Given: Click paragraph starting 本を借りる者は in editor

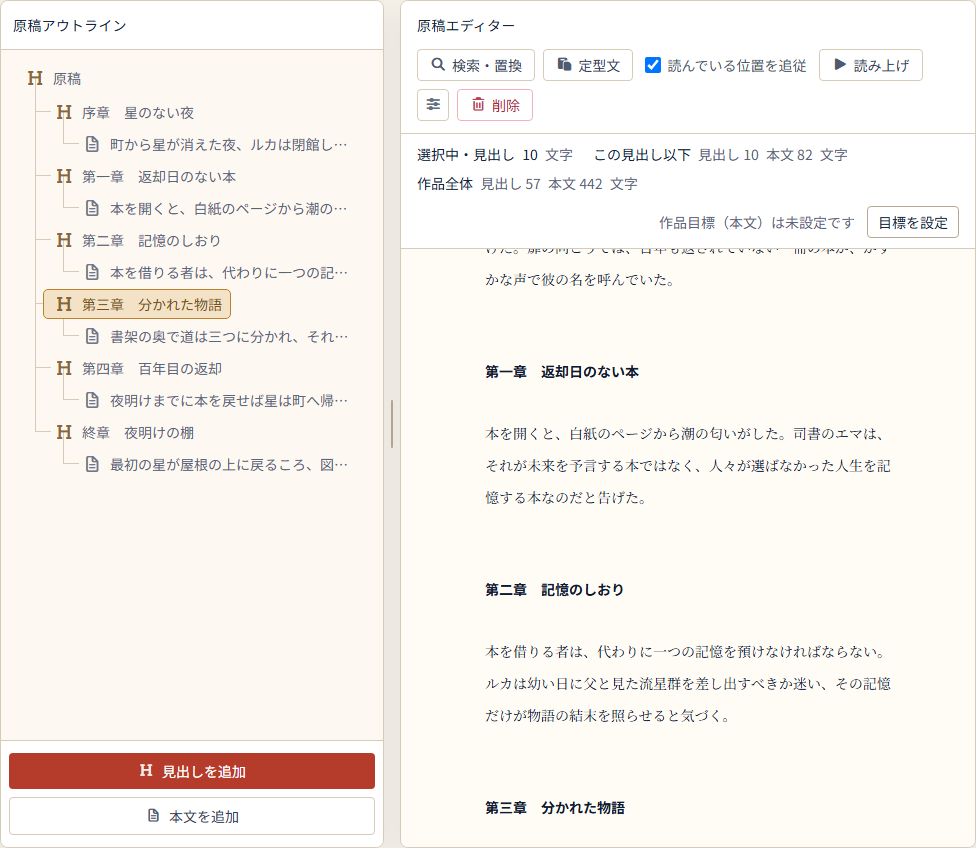Looking at the screenshot, I should click(x=688, y=683).
